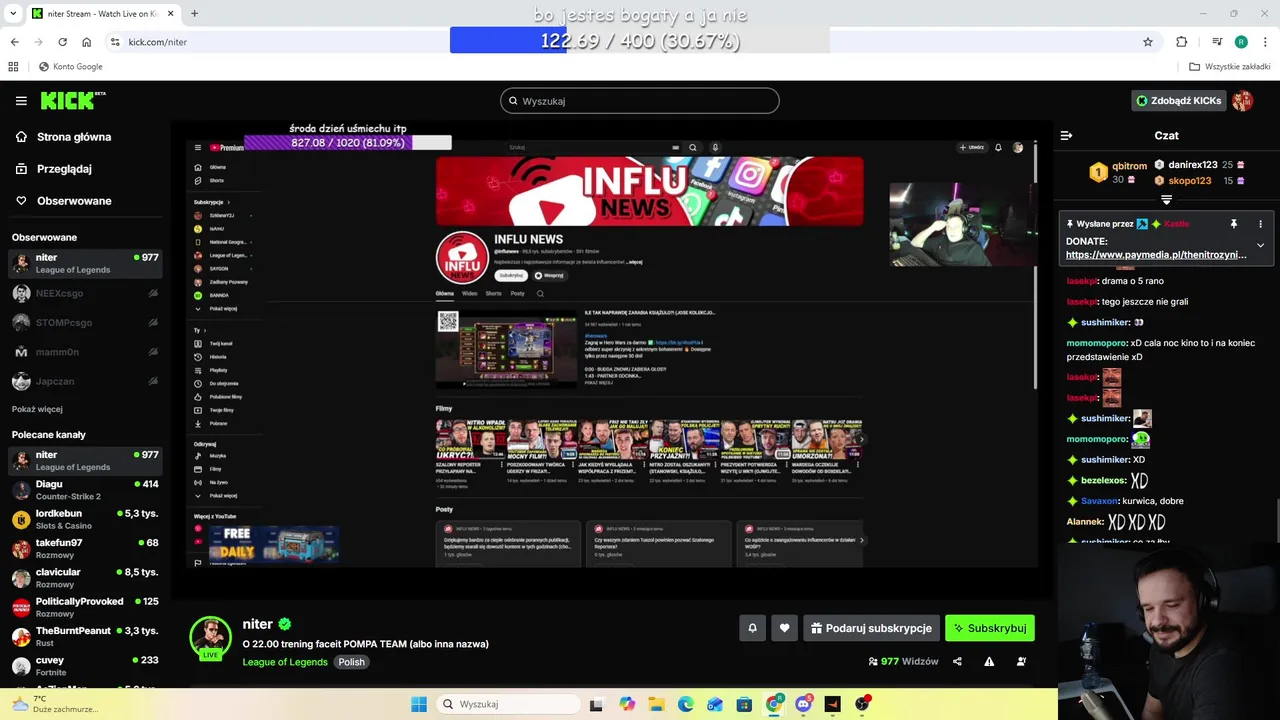1280x720 pixels.
Task: Open recommended channel TheBurntPeanut
Action: (85, 637)
